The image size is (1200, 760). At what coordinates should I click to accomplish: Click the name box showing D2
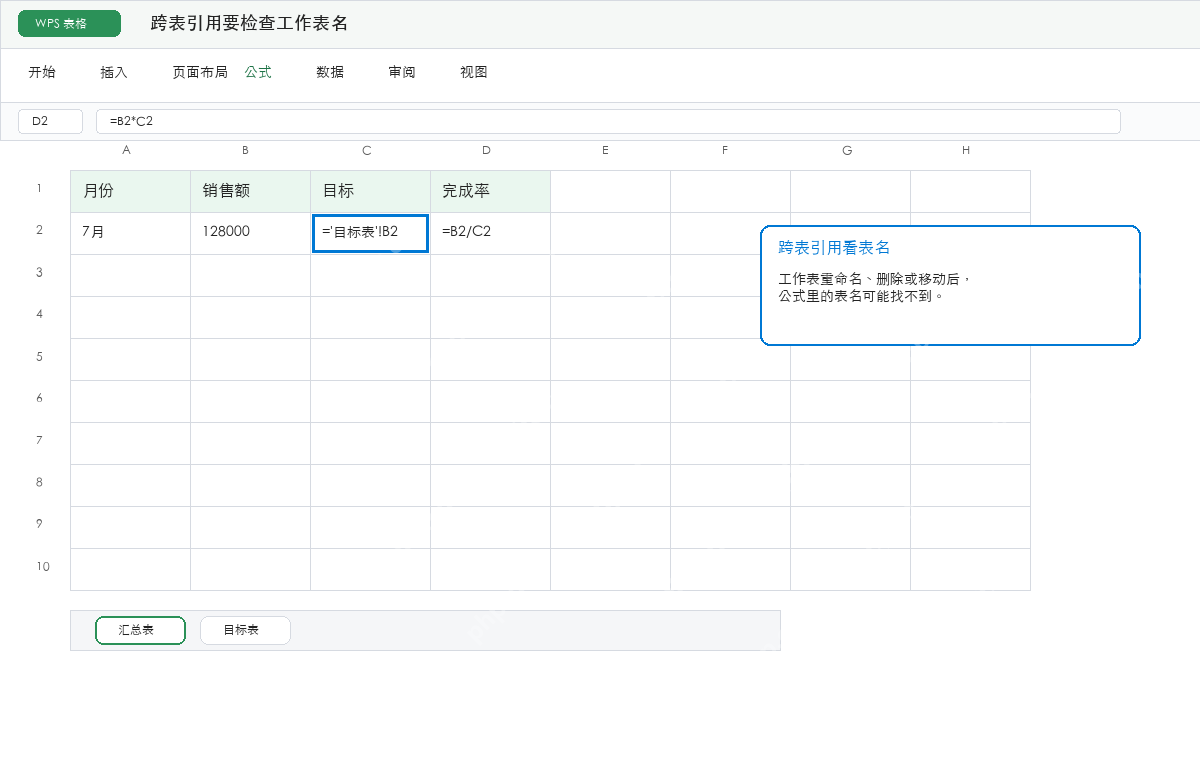coord(50,121)
